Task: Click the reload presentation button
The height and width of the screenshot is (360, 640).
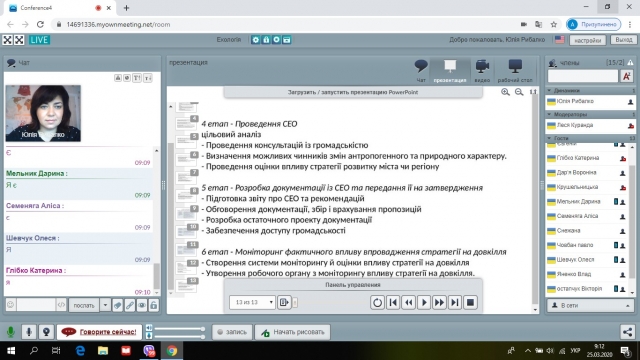Action: (x=377, y=302)
